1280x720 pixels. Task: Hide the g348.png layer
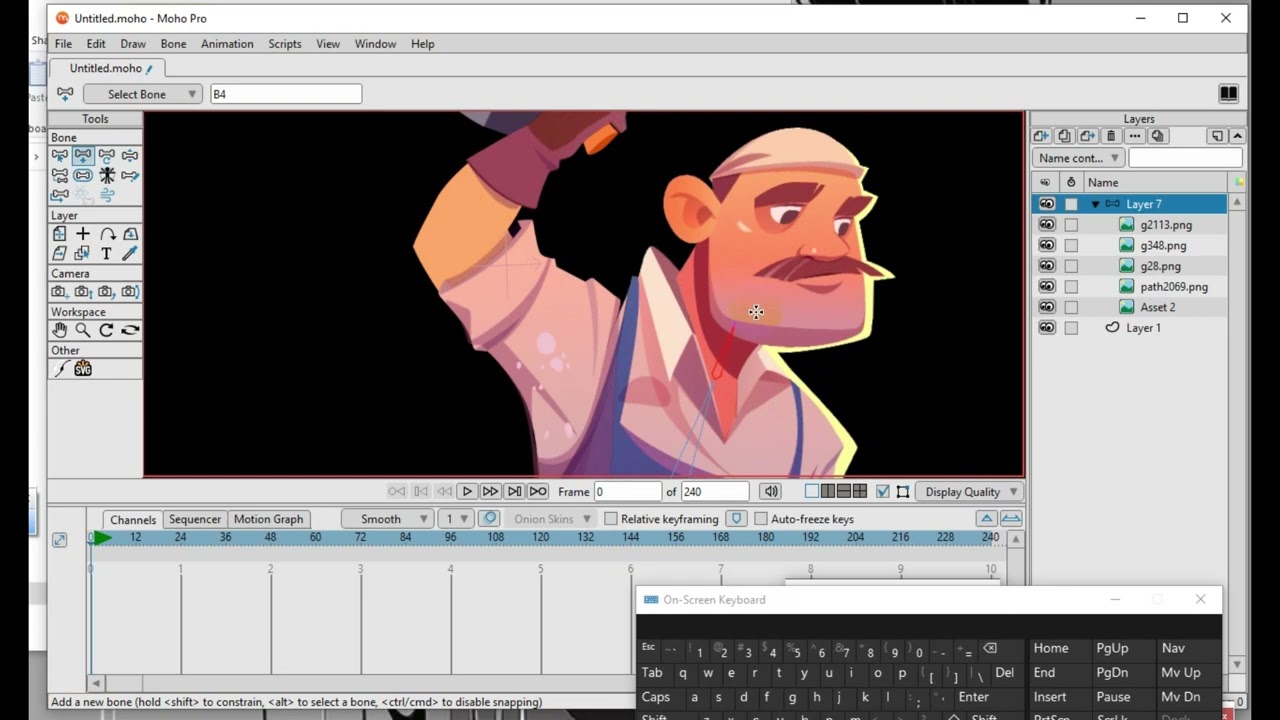point(1047,245)
